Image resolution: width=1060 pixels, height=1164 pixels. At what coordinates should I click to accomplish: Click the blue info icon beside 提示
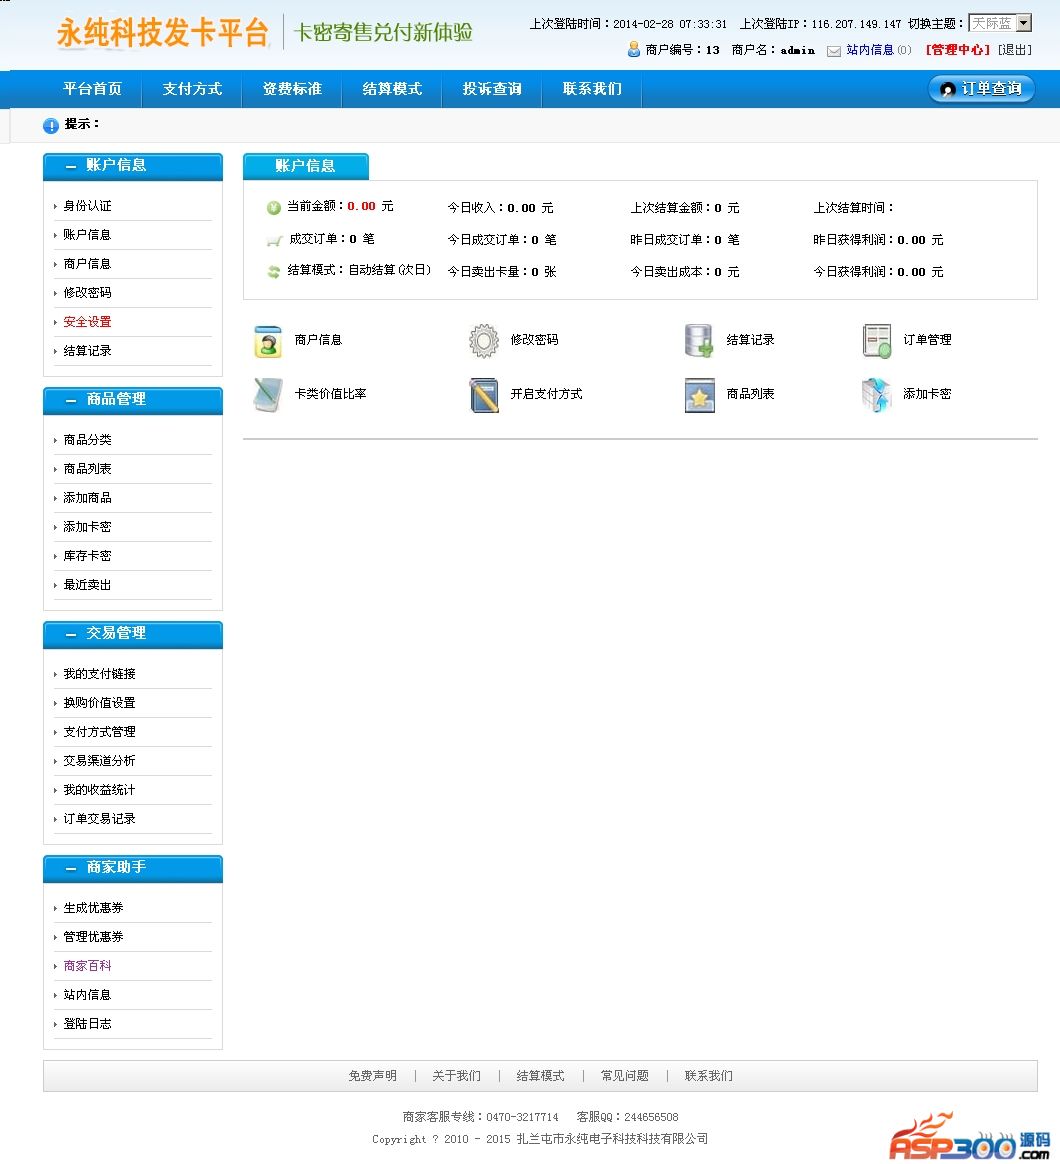tap(50, 125)
